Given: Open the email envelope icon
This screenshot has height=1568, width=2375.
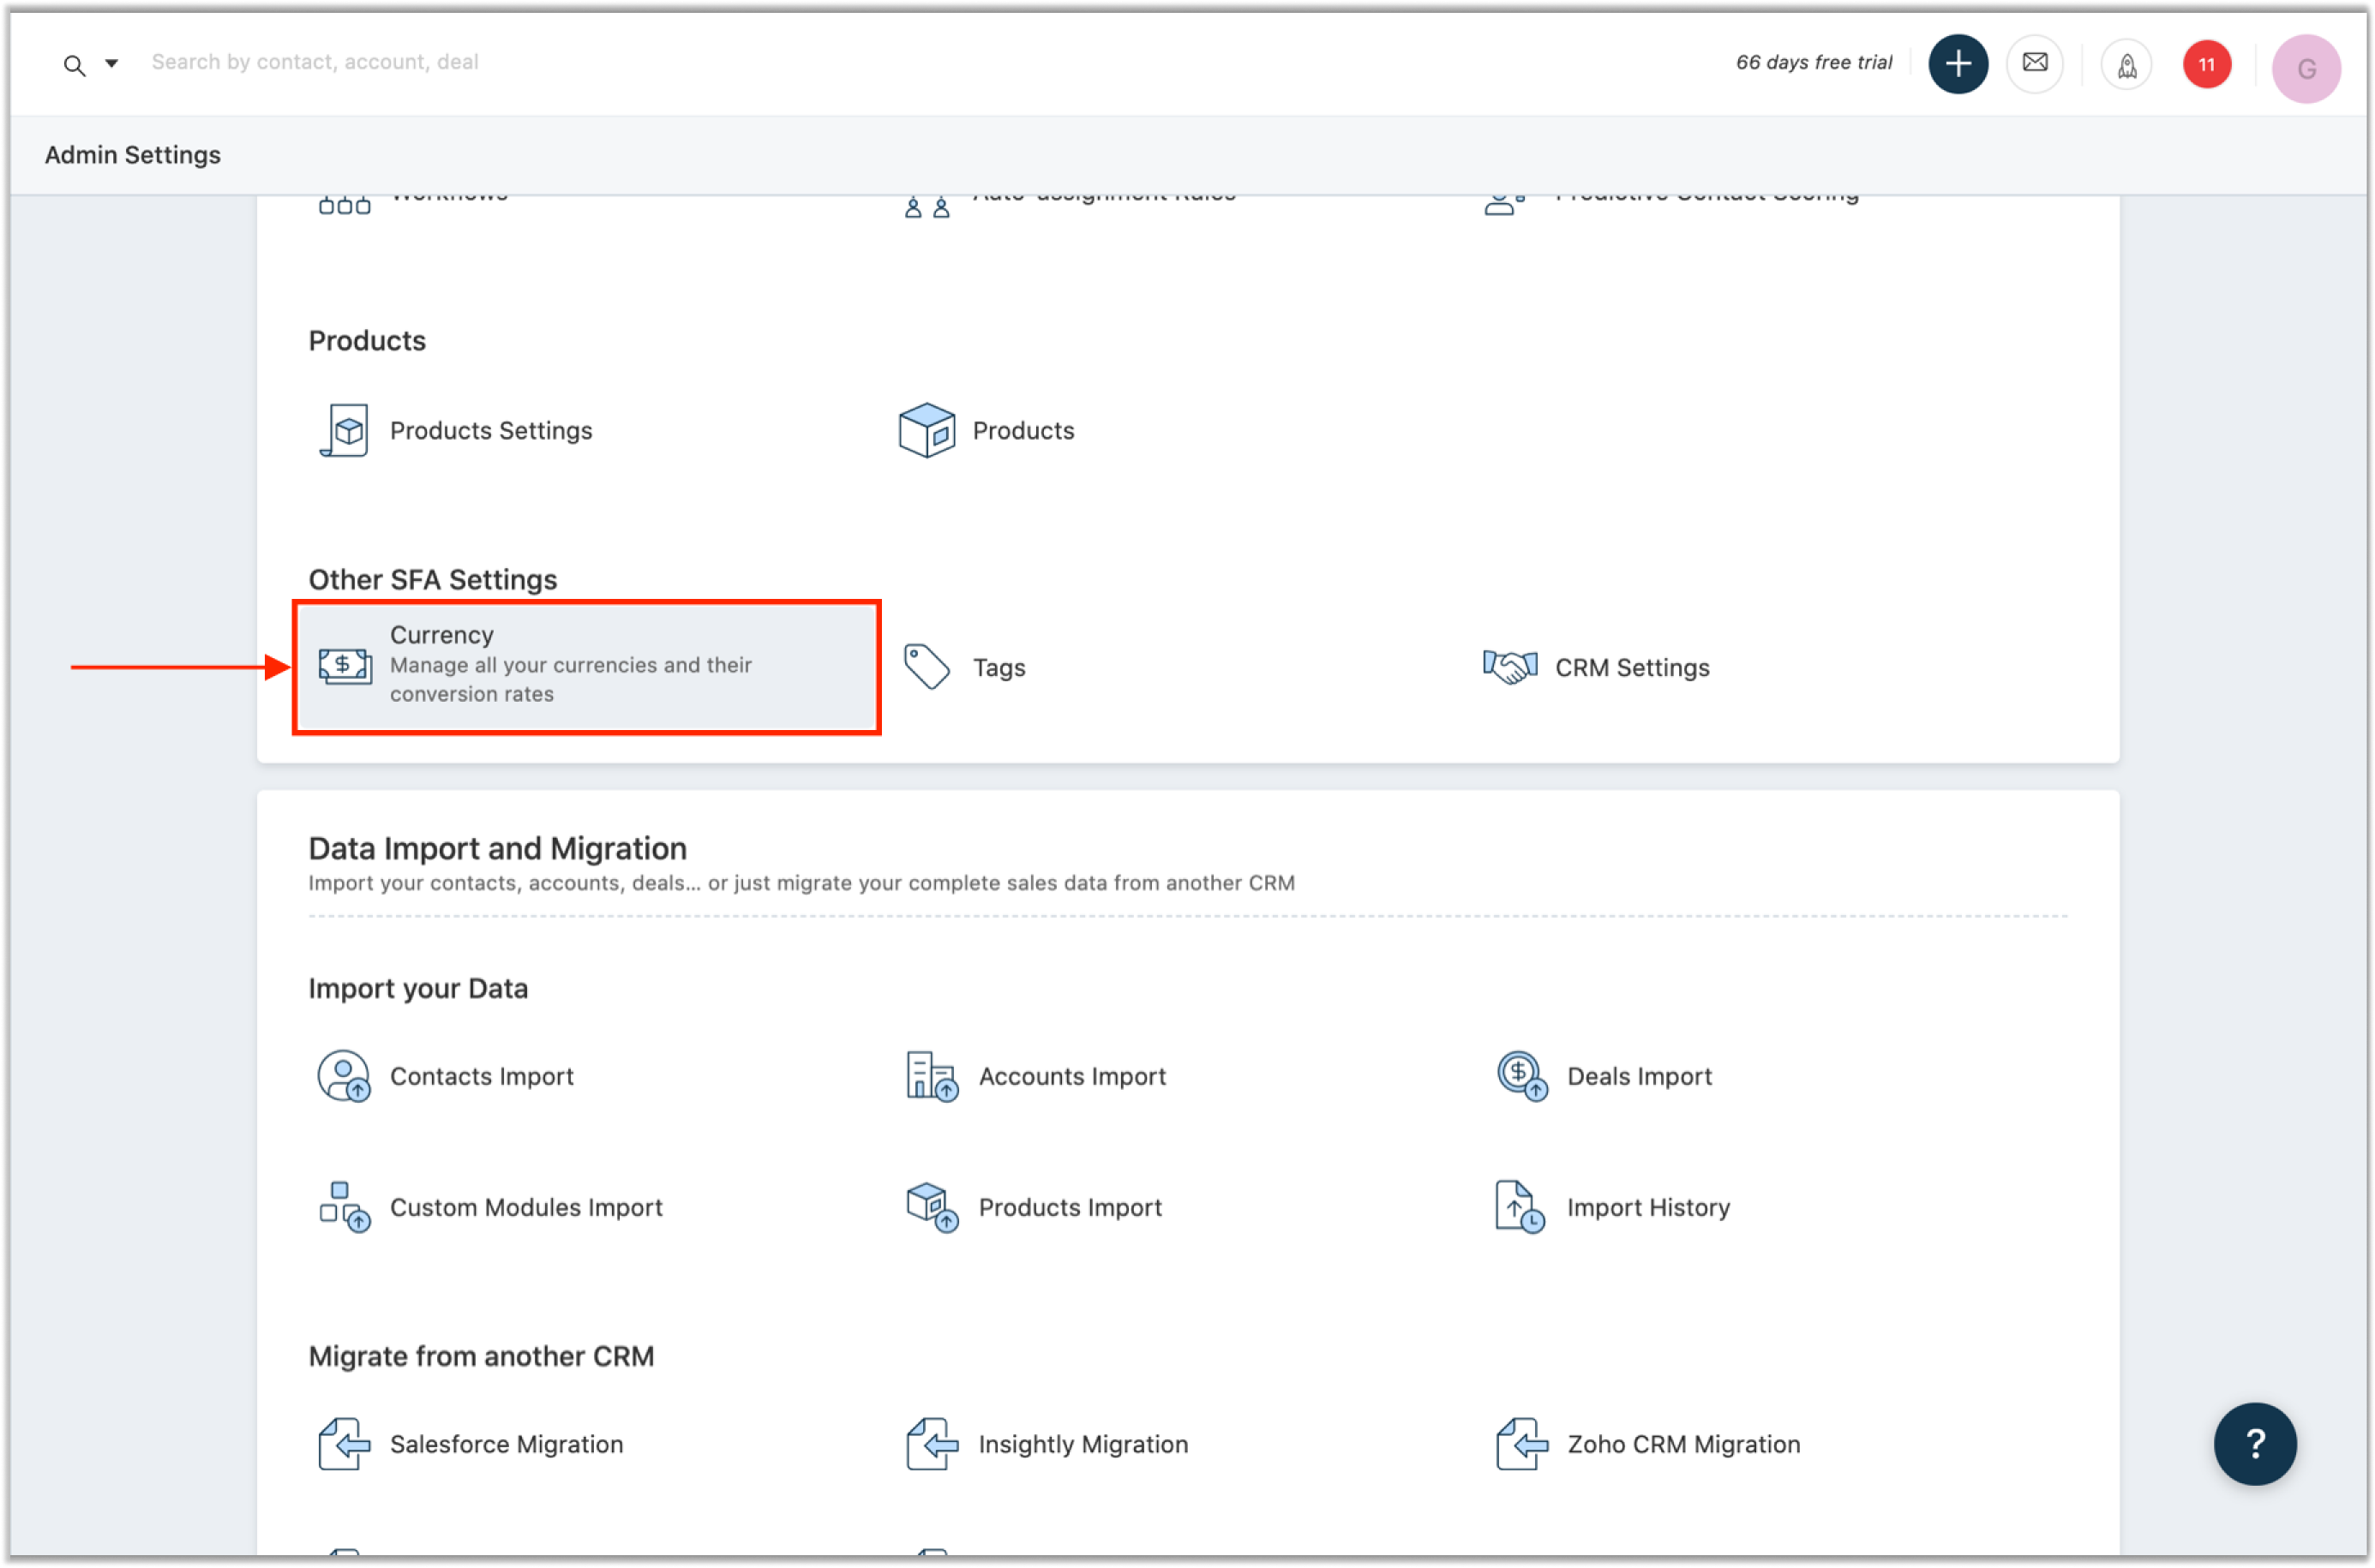Looking at the screenshot, I should (x=2034, y=64).
